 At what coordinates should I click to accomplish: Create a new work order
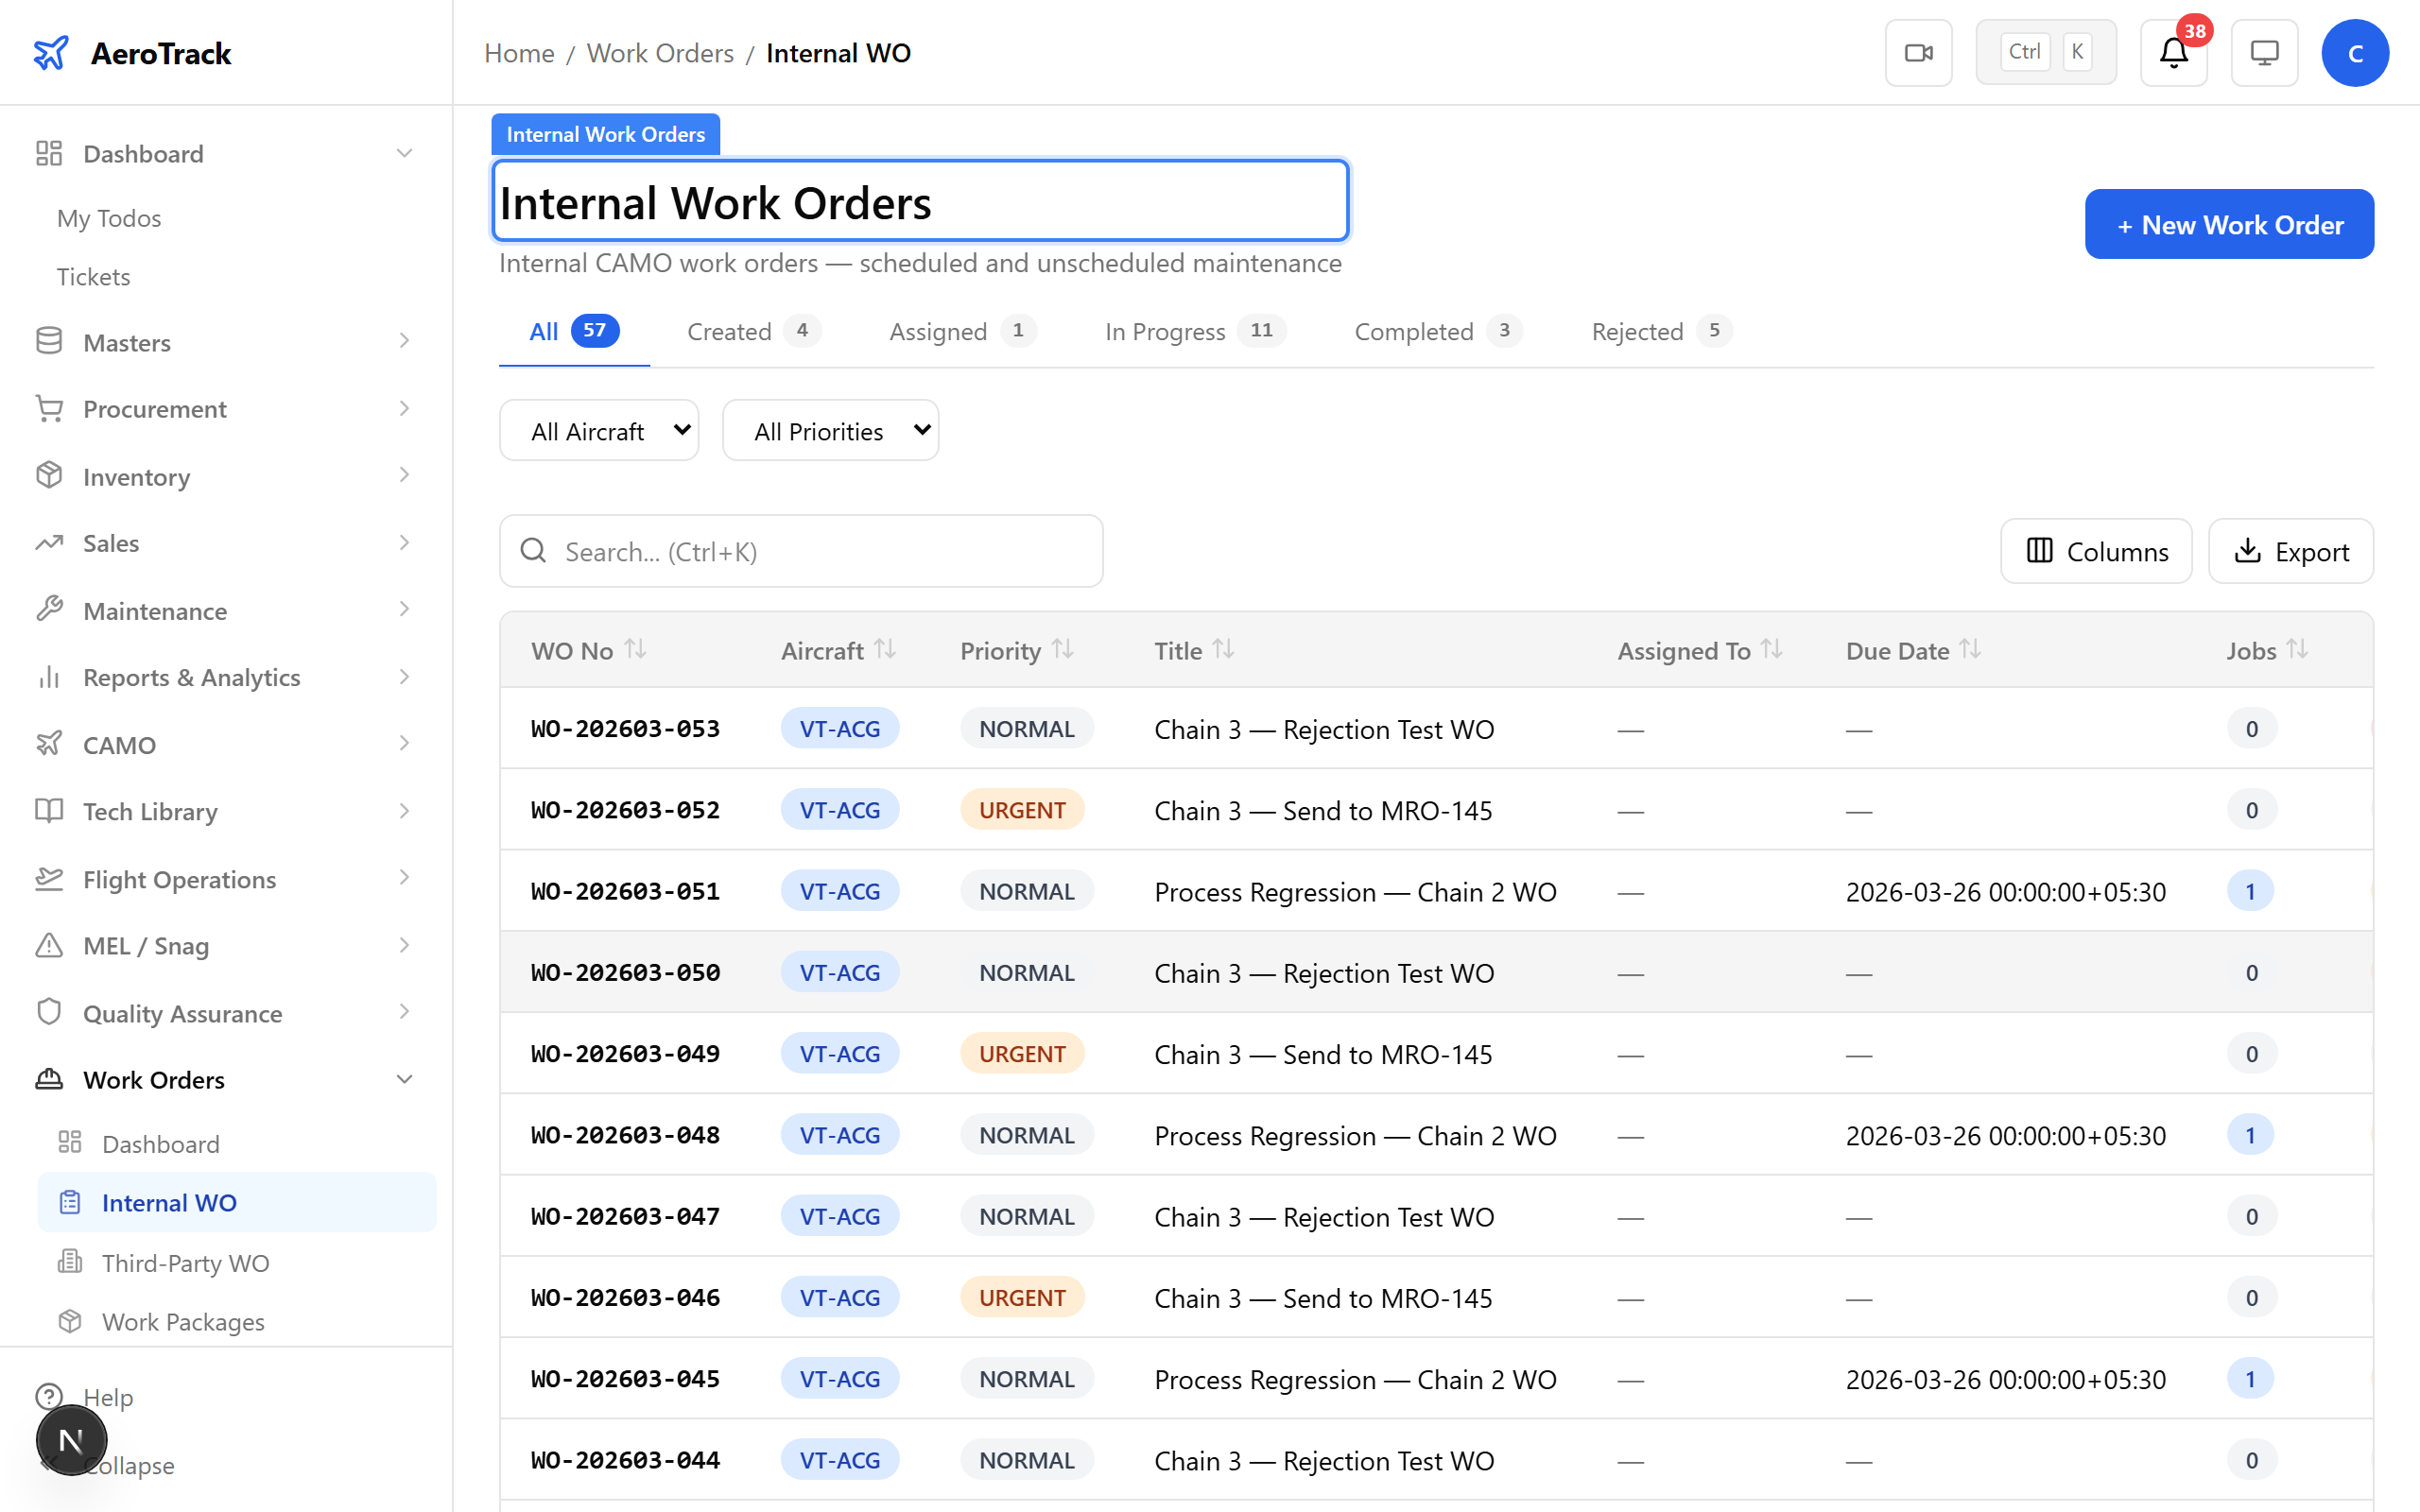(2228, 224)
